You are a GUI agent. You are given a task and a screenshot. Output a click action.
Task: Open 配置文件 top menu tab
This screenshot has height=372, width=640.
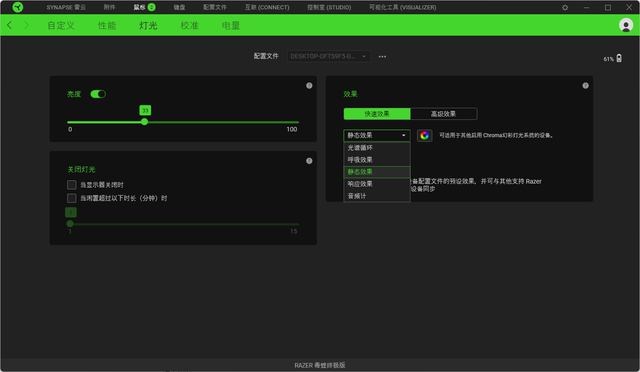point(215,7)
